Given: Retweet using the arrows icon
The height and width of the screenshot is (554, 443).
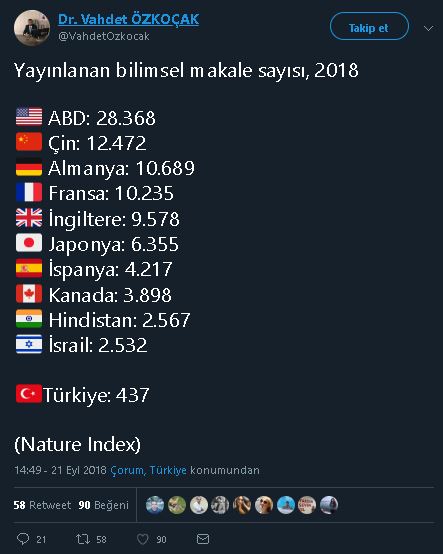Looking at the screenshot, I should [83, 539].
